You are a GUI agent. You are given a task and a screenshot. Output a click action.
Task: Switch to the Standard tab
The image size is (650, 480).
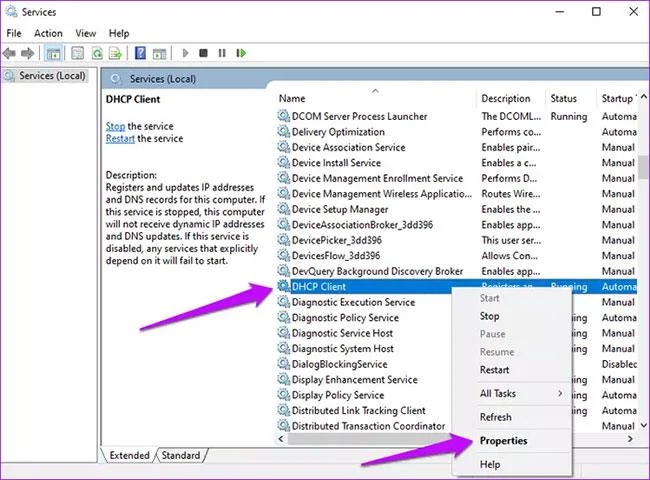tap(181, 455)
